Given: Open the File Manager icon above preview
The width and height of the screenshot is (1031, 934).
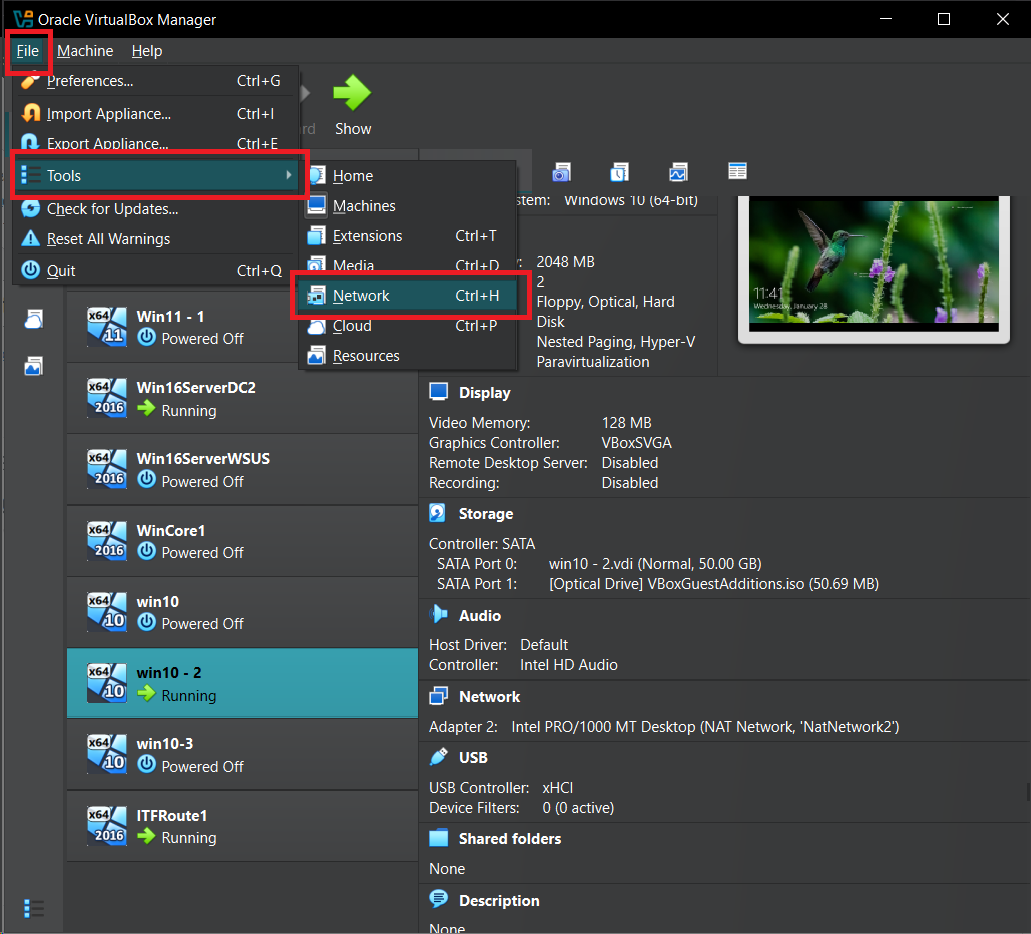Looking at the screenshot, I should pyautogui.click(x=737, y=171).
